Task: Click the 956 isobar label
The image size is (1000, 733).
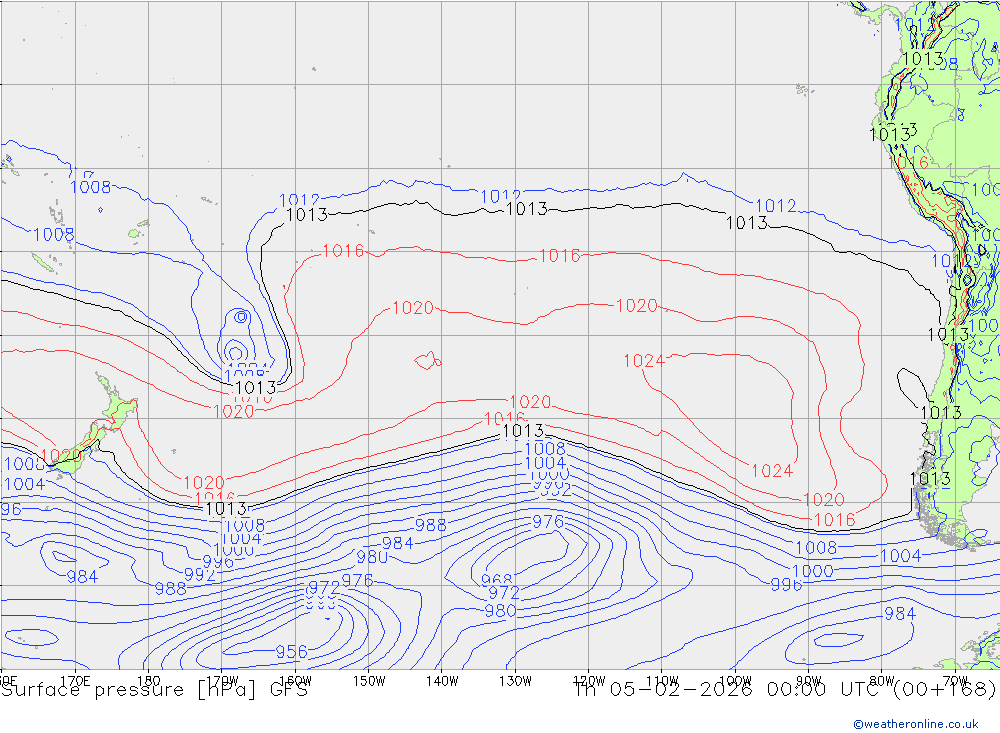Action: click(291, 652)
